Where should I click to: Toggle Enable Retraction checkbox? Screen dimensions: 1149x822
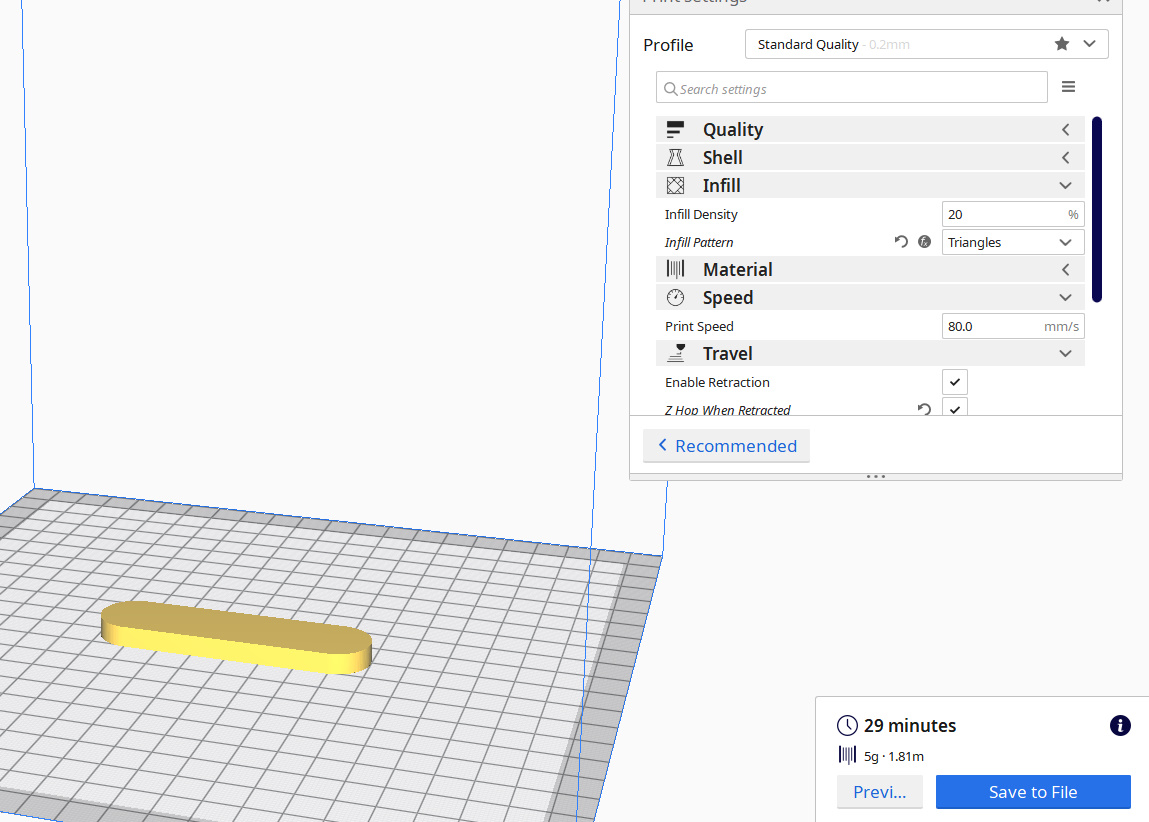954,382
